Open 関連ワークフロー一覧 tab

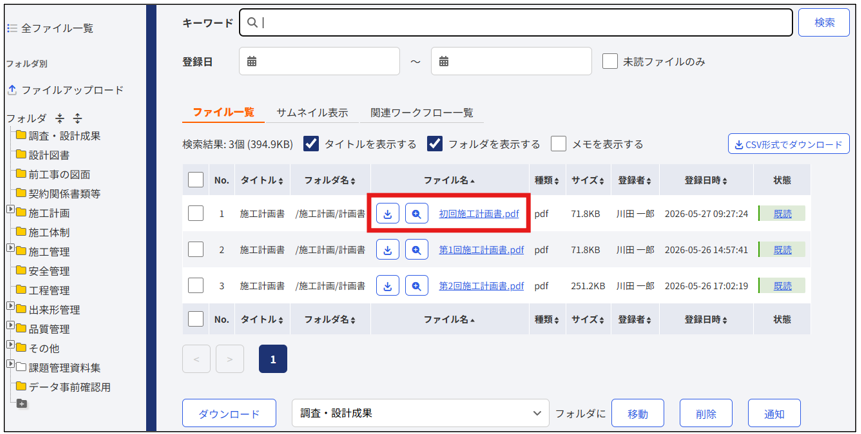click(x=422, y=113)
